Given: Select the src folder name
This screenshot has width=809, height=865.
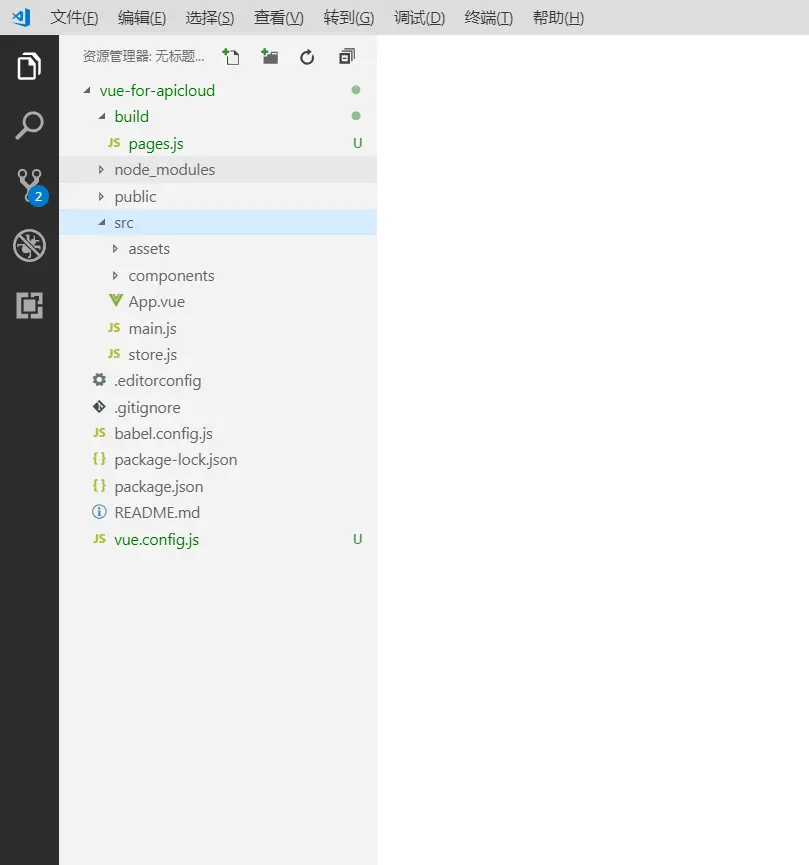Looking at the screenshot, I should (x=124, y=223).
